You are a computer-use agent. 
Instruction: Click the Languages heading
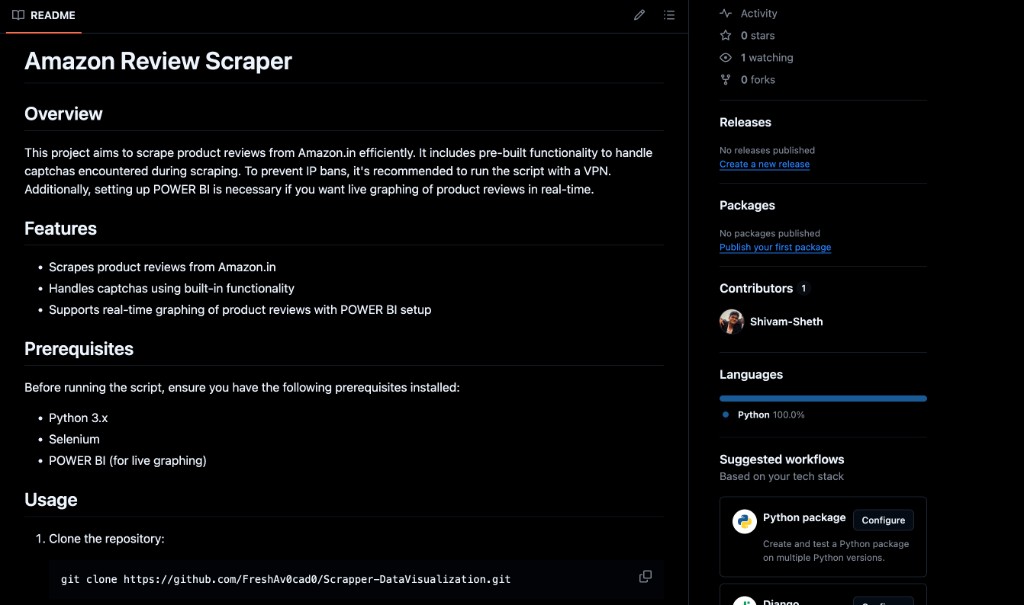click(x=751, y=374)
